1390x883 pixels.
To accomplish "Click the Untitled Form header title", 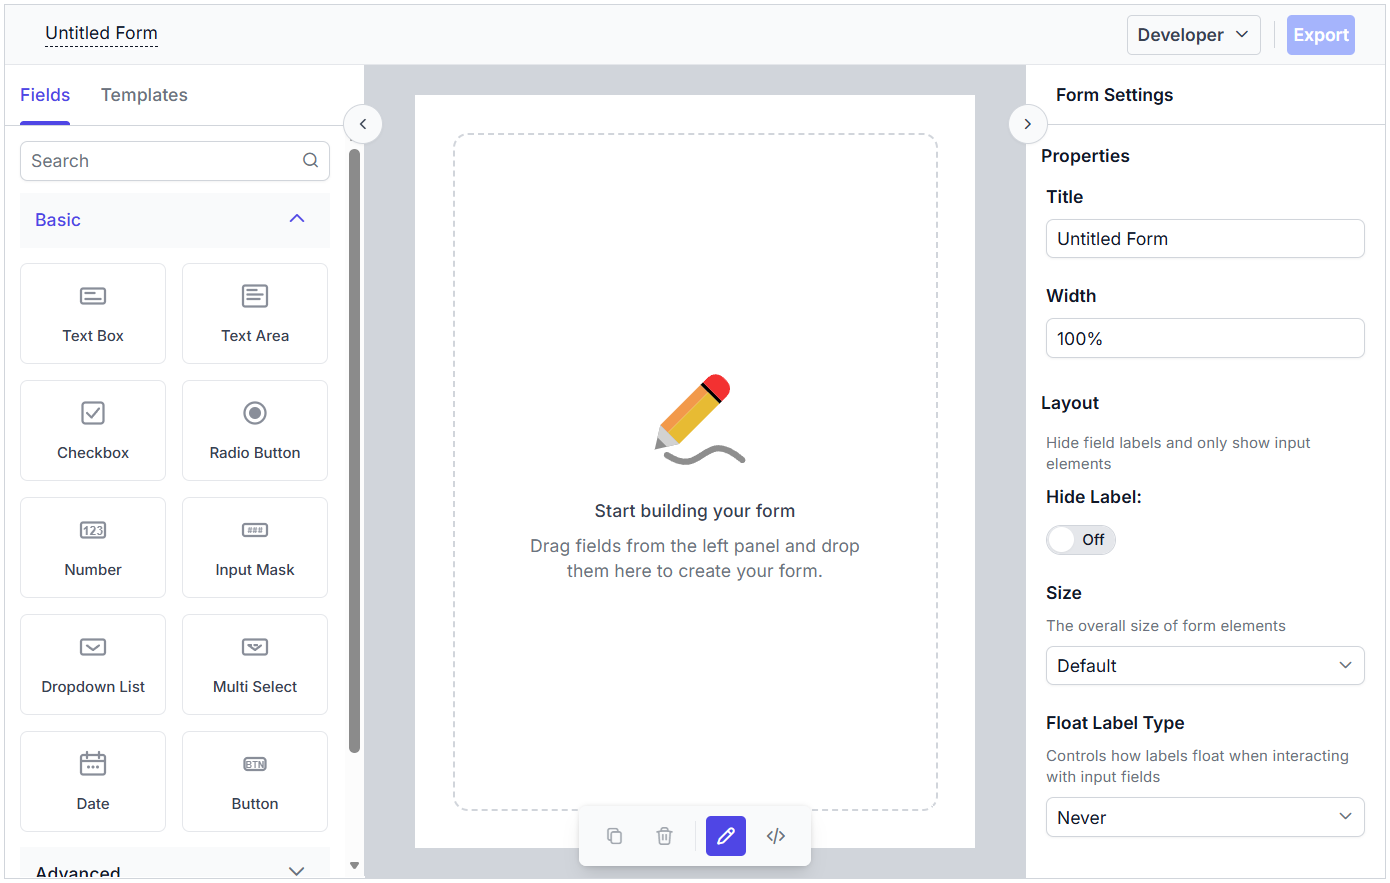I will [101, 33].
